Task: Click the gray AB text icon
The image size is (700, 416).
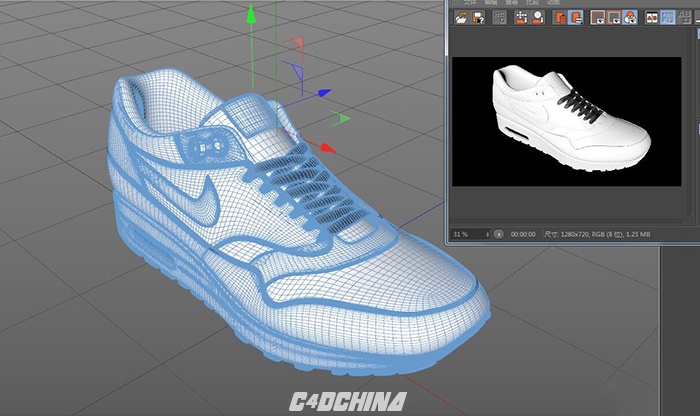Action: coord(684,17)
